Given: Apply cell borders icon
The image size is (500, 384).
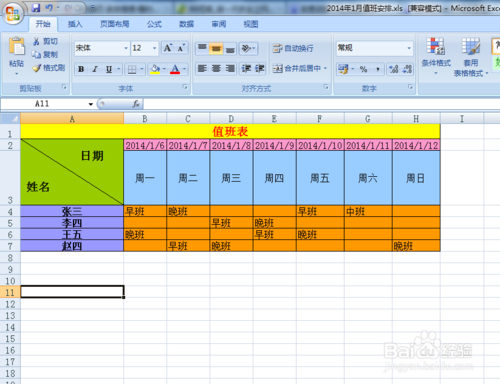Looking at the screenshot, I should point(132,69).
